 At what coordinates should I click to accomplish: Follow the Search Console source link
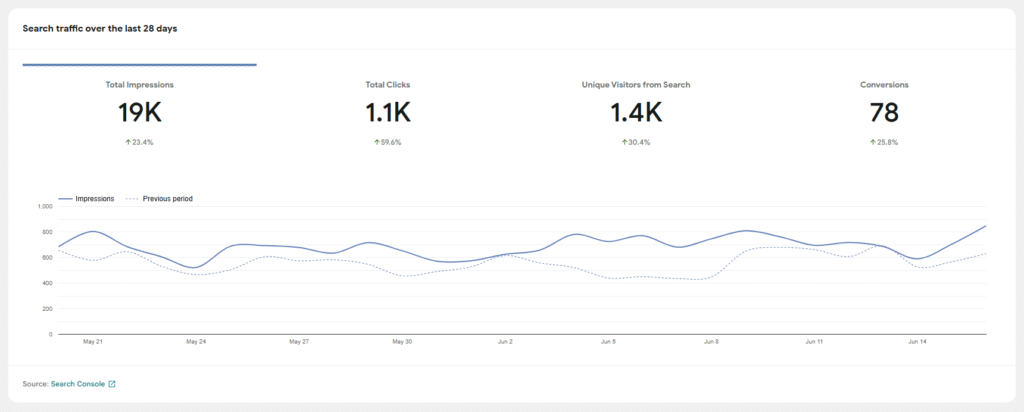[x=77, y=383]
